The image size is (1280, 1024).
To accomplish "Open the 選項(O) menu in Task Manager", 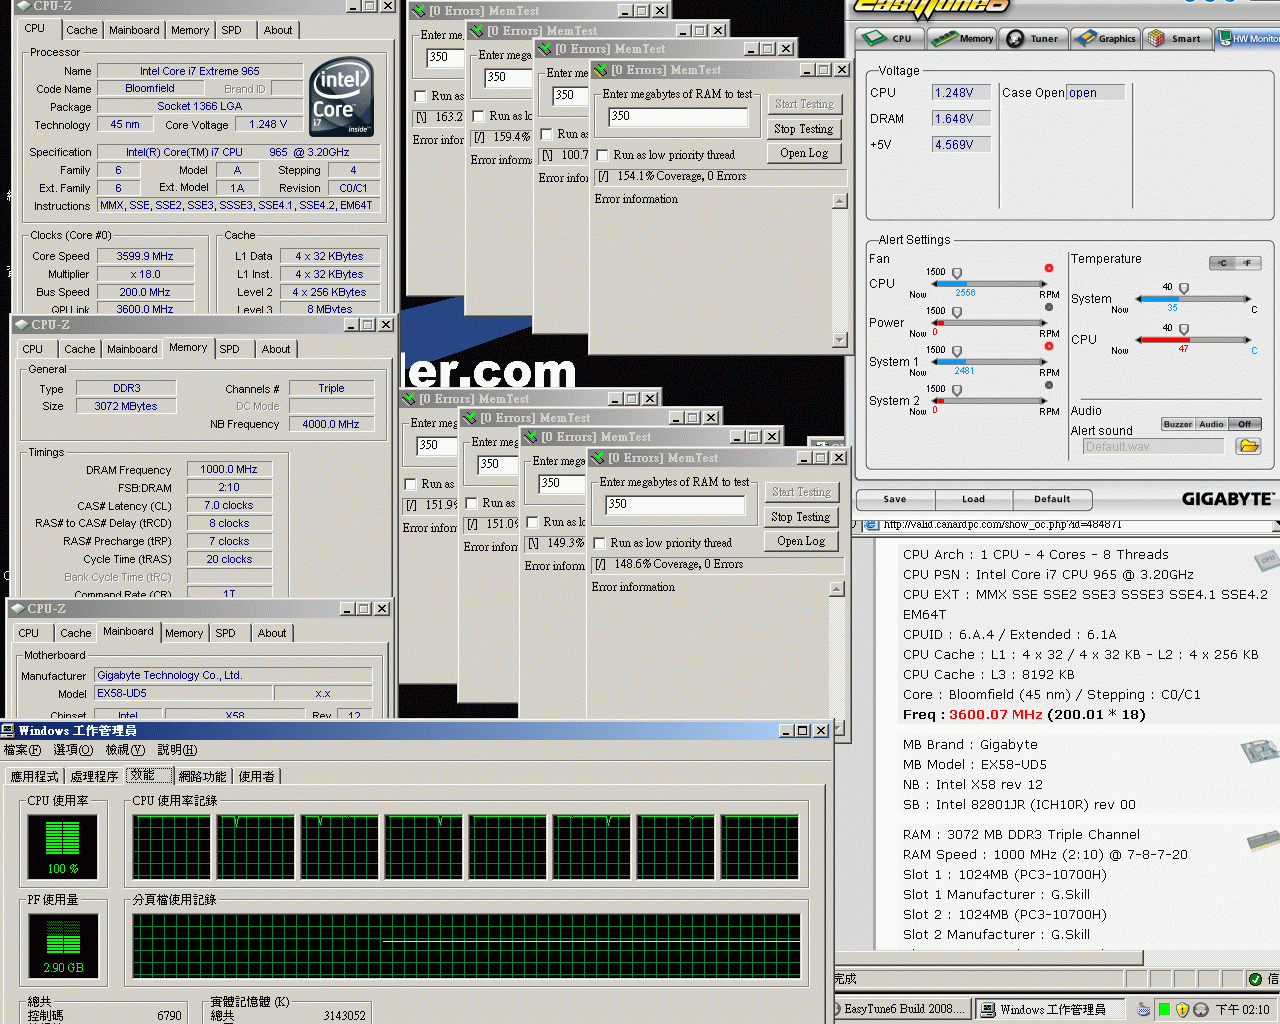I will click(73, 750).
